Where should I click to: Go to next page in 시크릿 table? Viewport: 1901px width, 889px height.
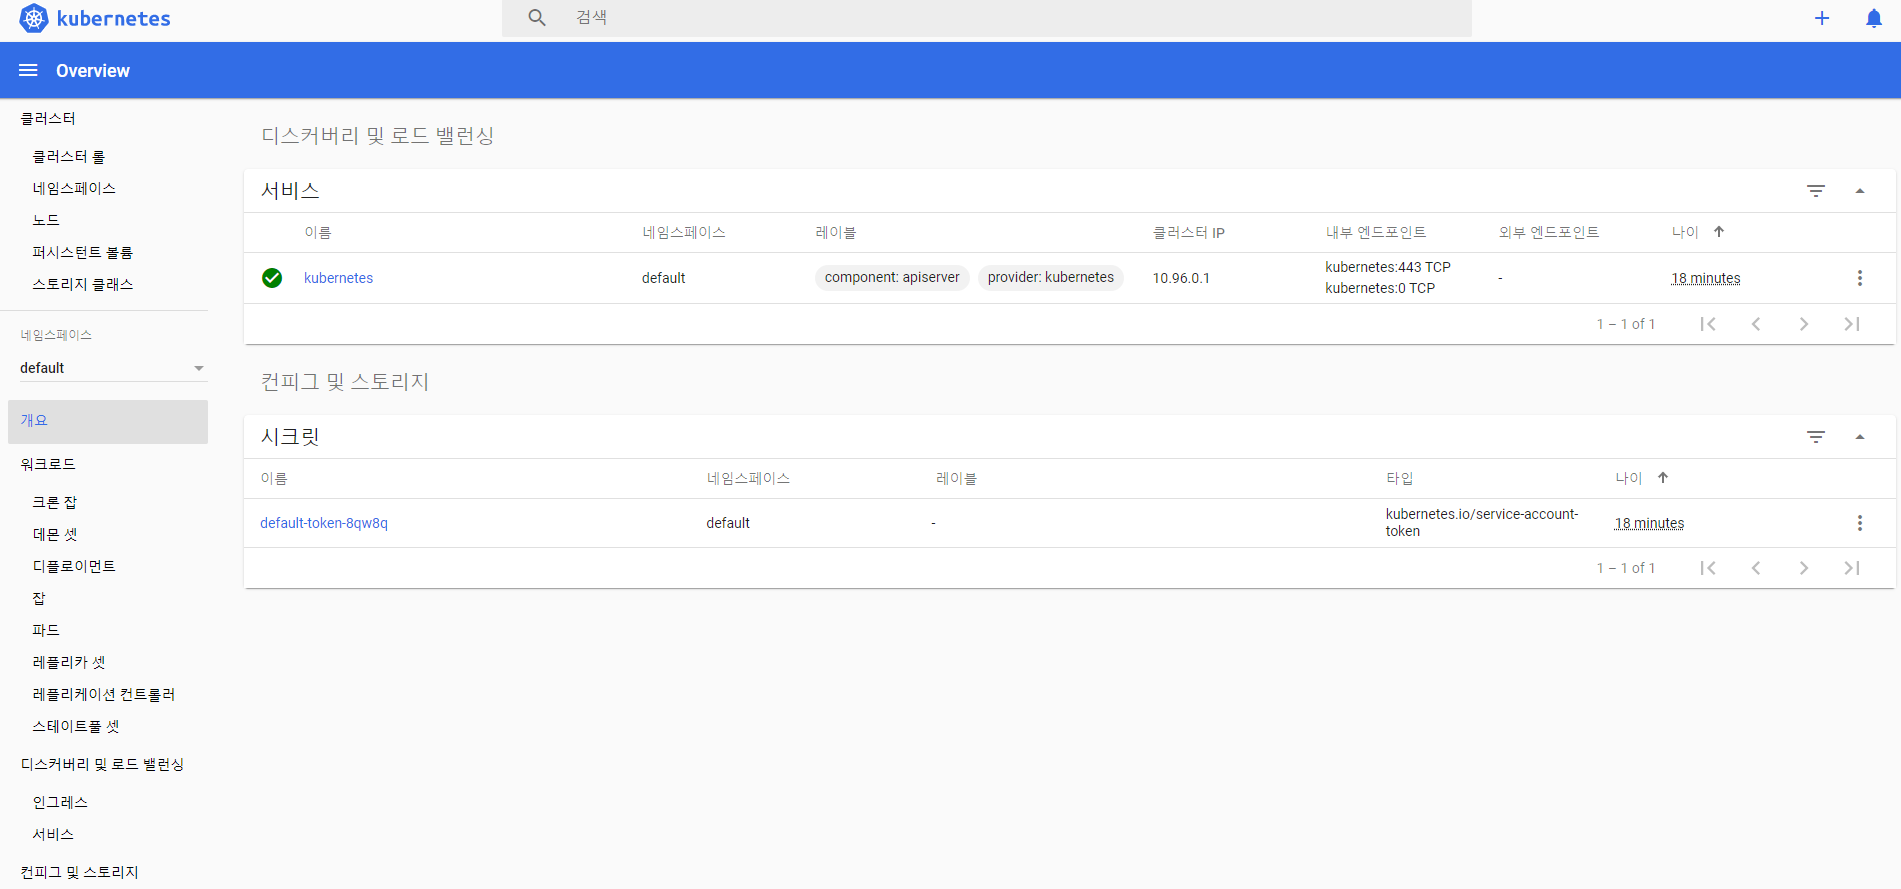1804,568
